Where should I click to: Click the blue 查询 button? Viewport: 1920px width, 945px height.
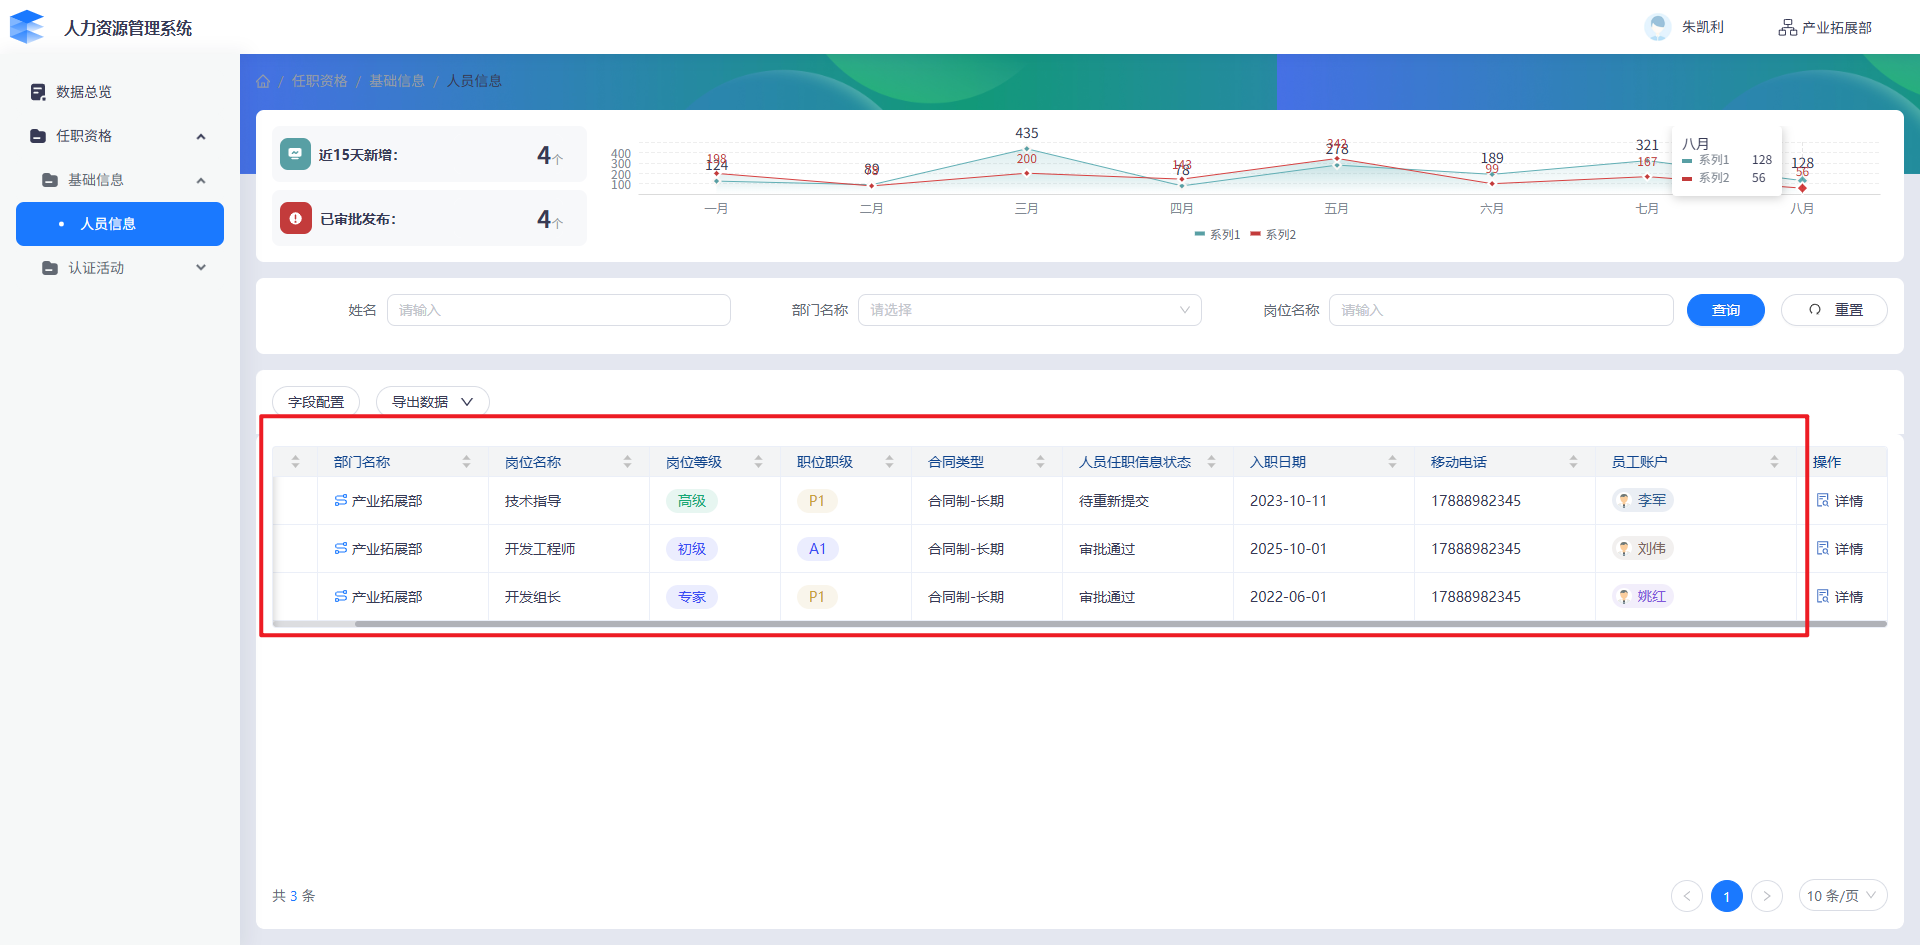pos(1725,310)
